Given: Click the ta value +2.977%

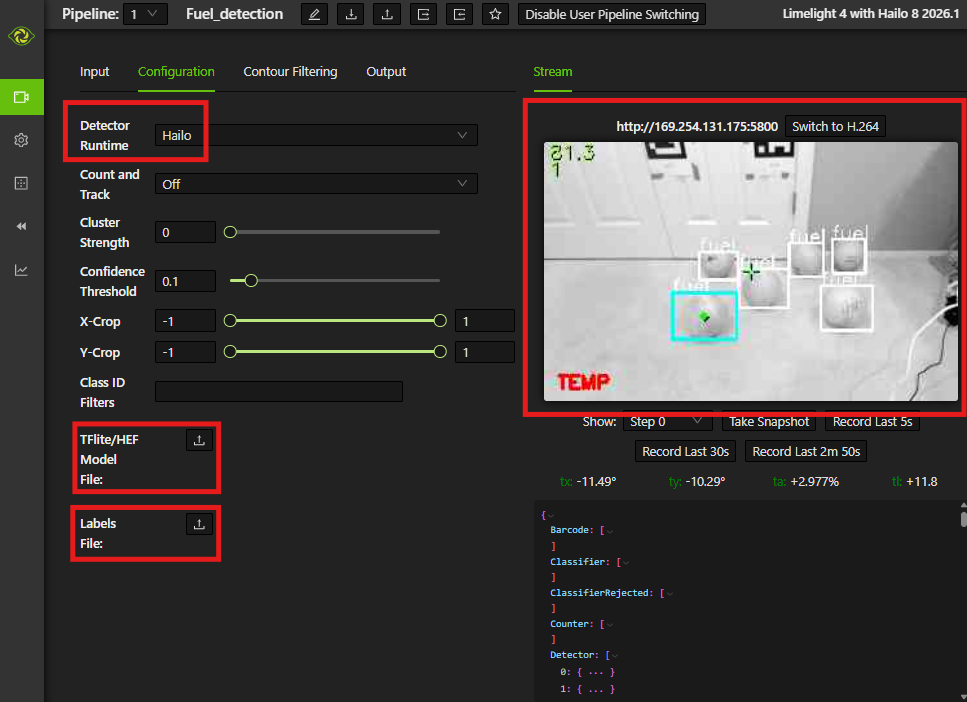Looking at the screenshot, I should (815, 482).
